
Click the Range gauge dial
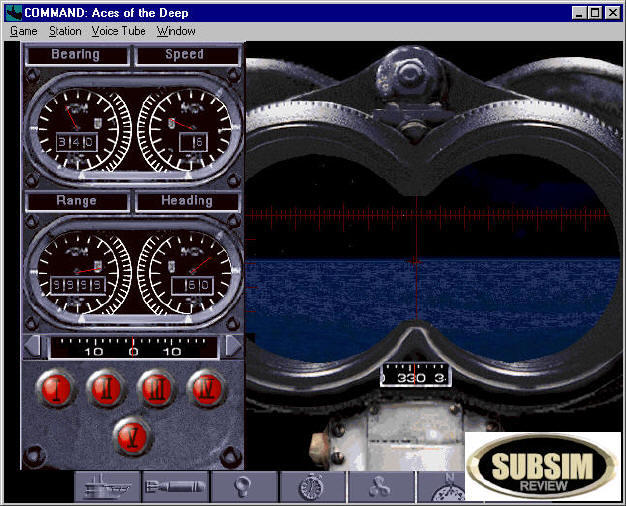pos(77,274)
